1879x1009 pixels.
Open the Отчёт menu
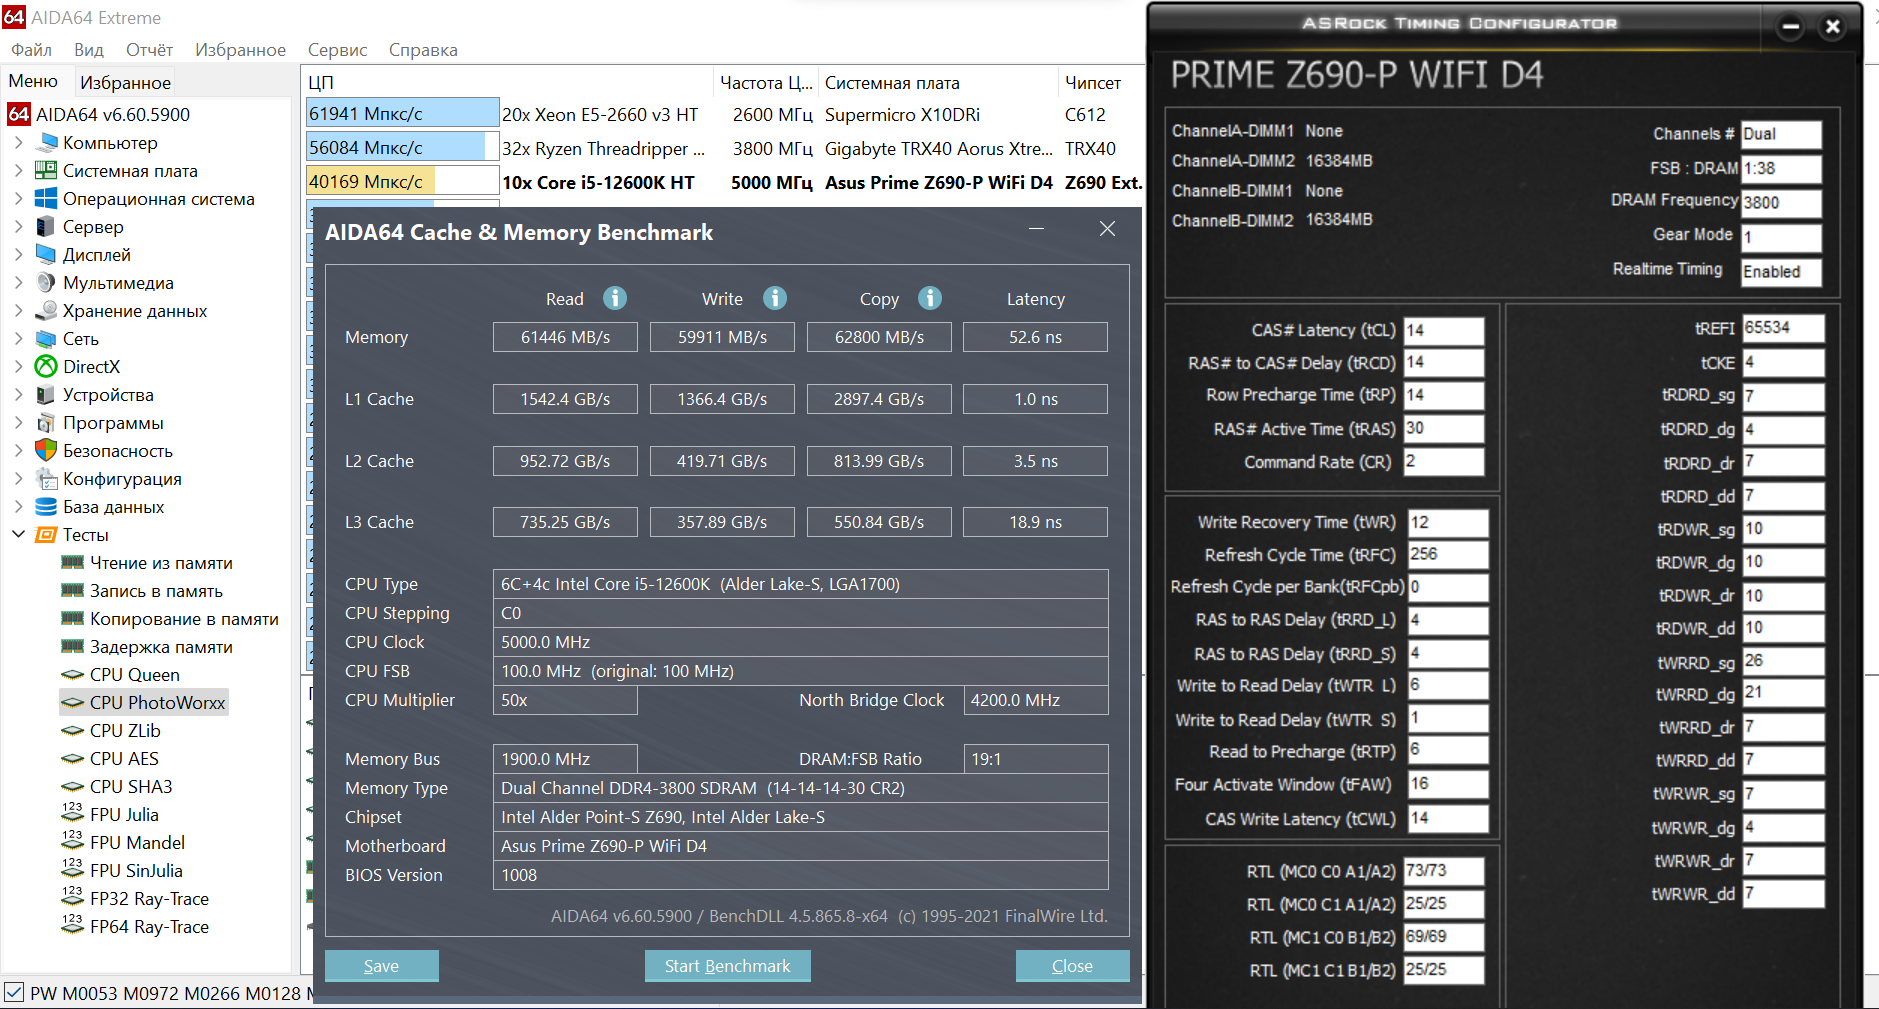coord(149,50)
